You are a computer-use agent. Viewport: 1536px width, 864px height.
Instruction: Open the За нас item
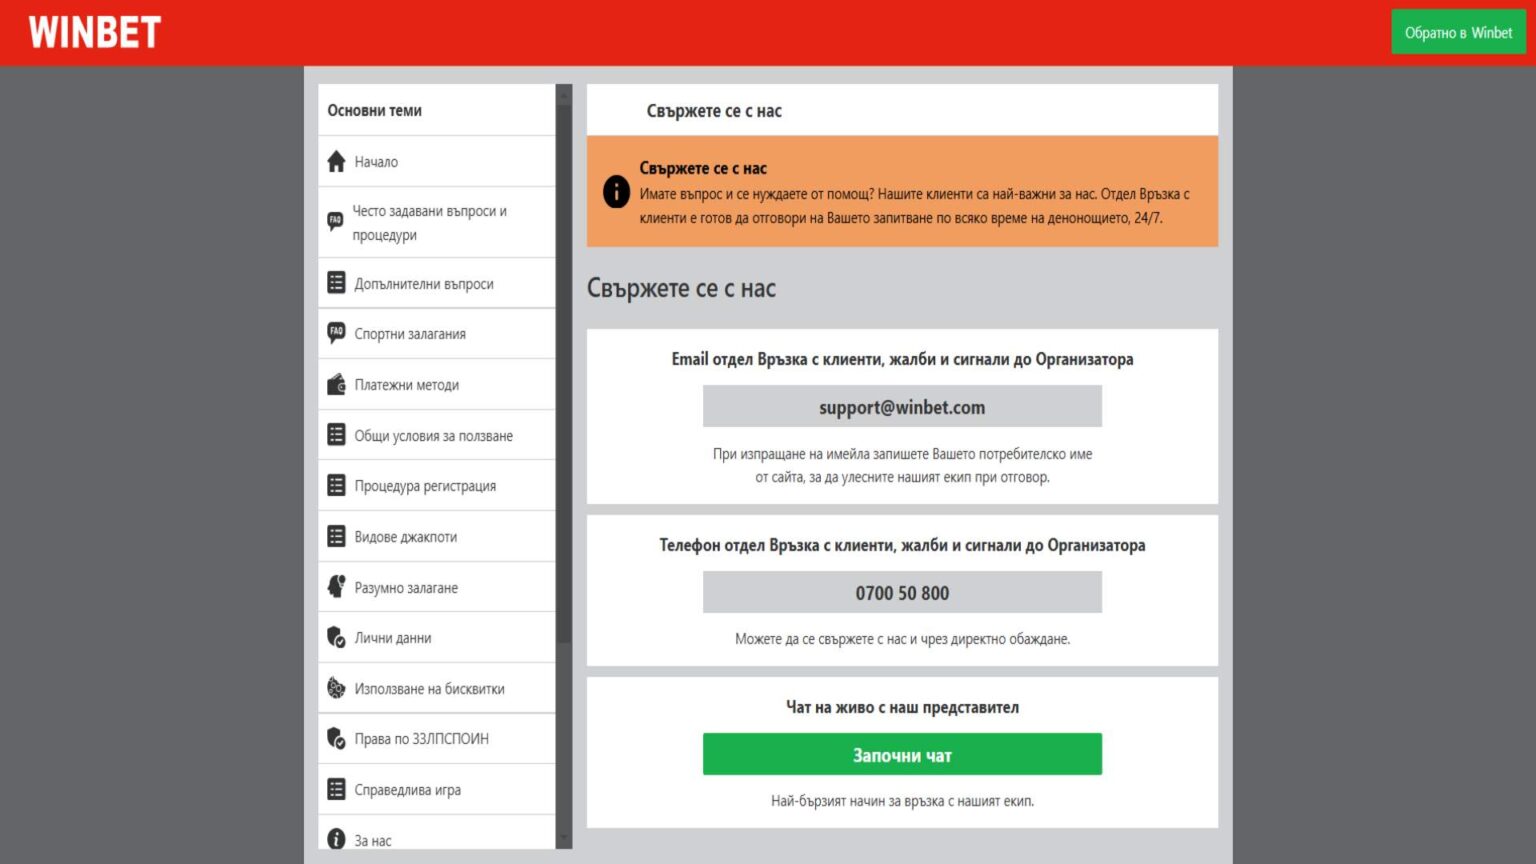coord(436,833)
